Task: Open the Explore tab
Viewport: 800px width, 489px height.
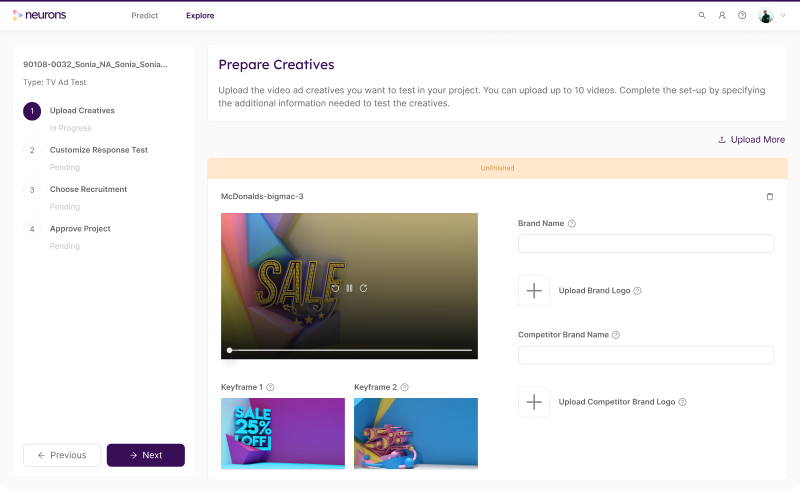Action: 200,15
